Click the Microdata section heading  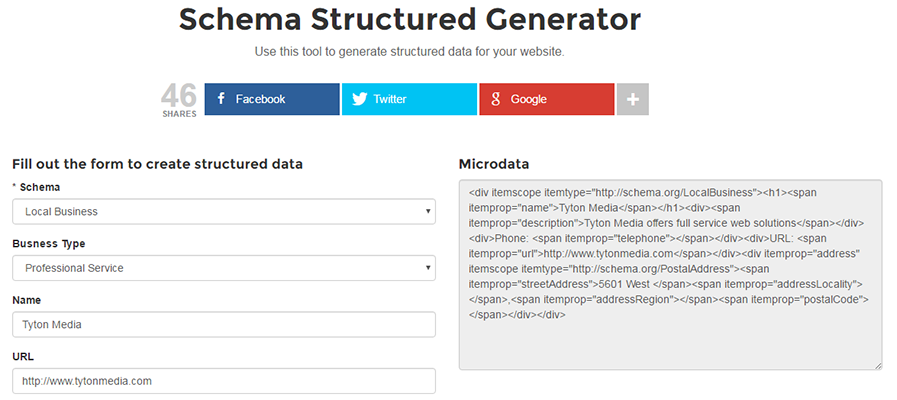(494, 163)
